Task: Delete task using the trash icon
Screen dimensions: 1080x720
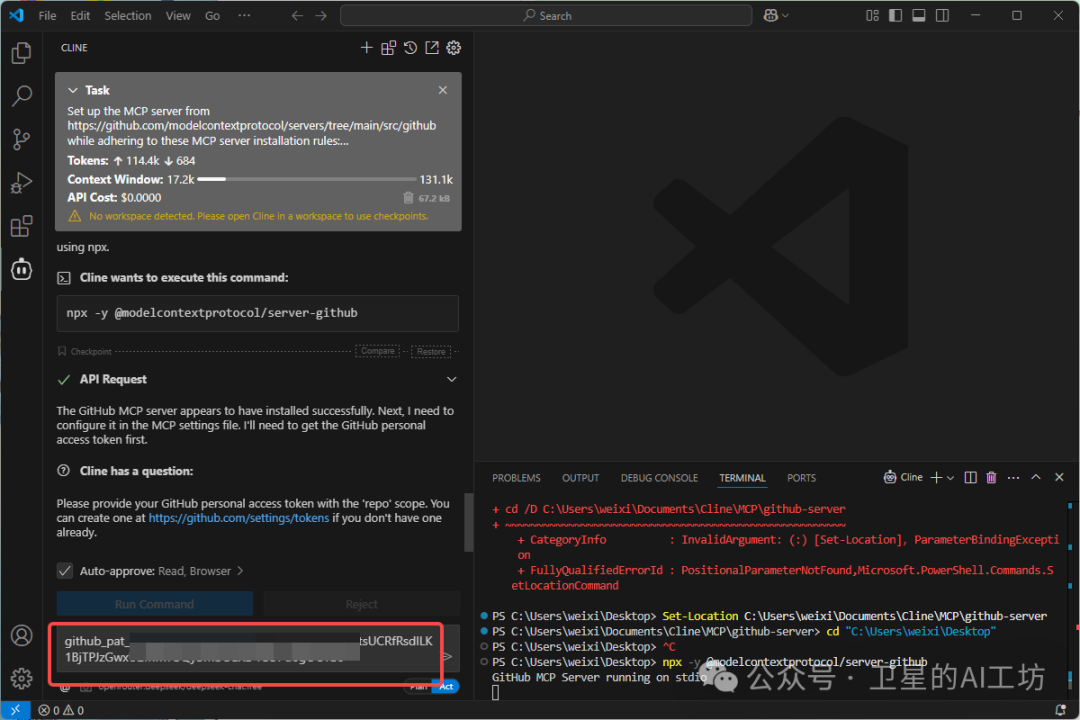Action: (408, 198)
